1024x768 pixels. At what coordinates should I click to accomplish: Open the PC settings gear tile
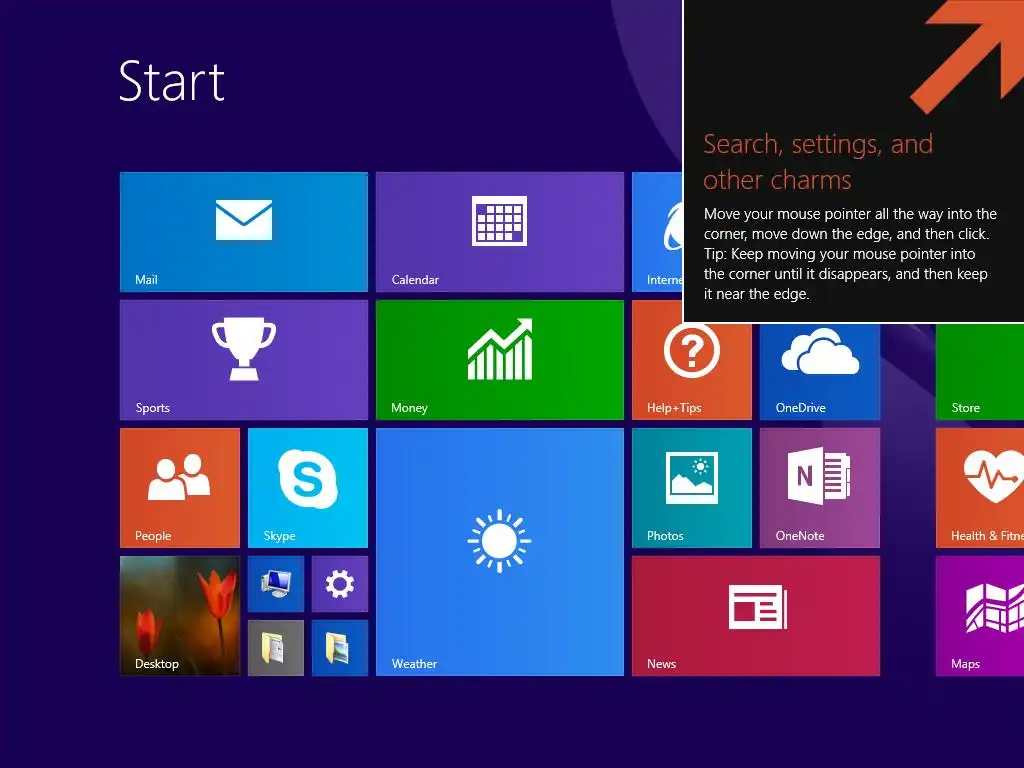click(x=340, y=584)
